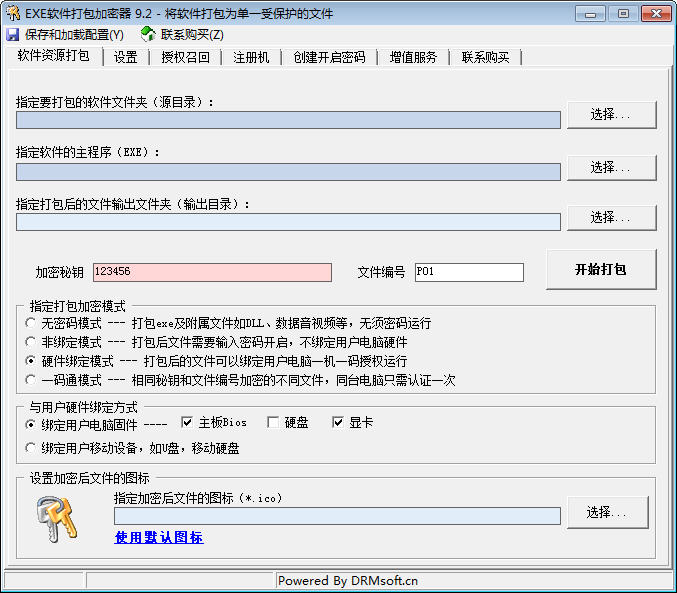The width and height of the screenshot is (677, 593).
Task: Click 选择 button for output folder
Action: pos(611,218)
